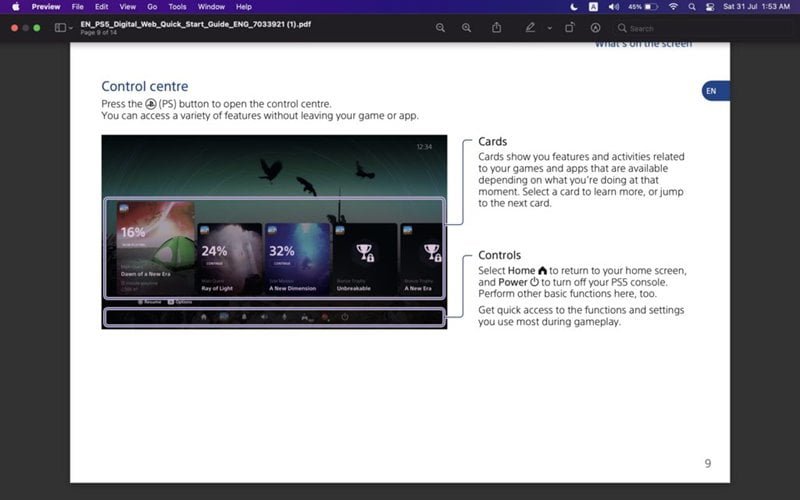800x500 pixels.
Task: Click the 16% Dawn of a New Era card
Action: (156, 248)
